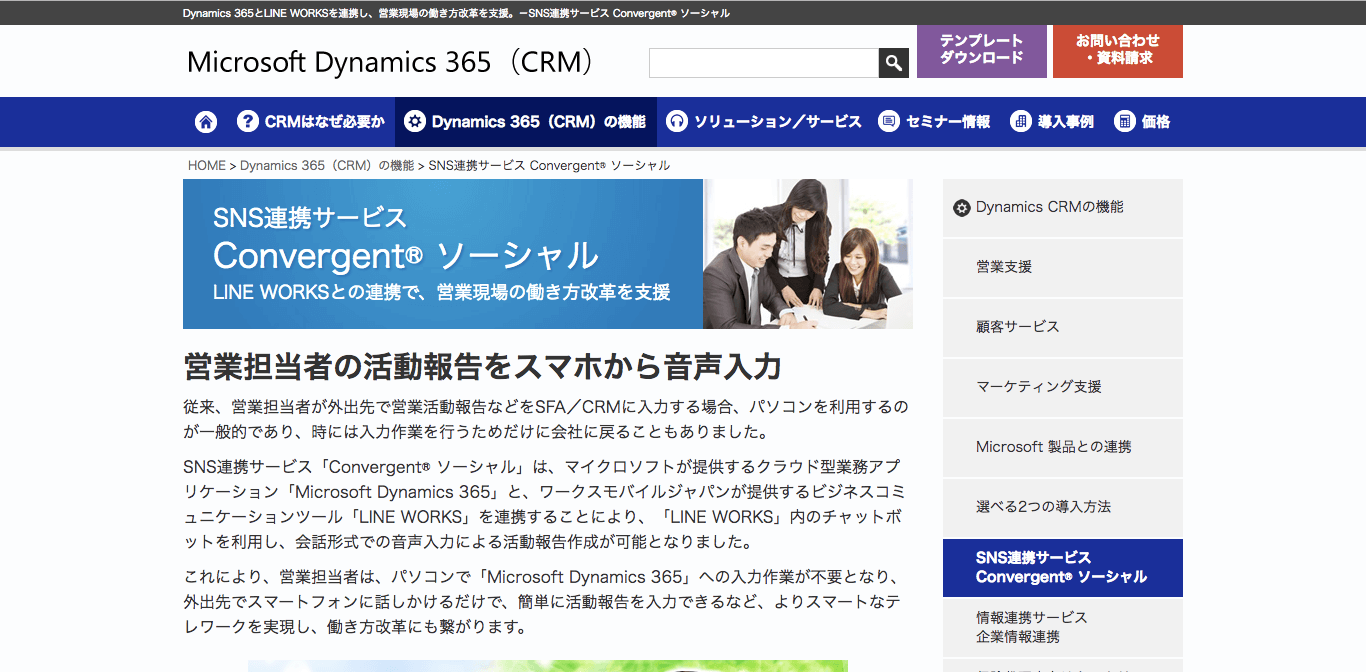Click the home icon in navigation bar
Image resolution: width=1366 pixels, height=672 pixels.
coord(206,122)
